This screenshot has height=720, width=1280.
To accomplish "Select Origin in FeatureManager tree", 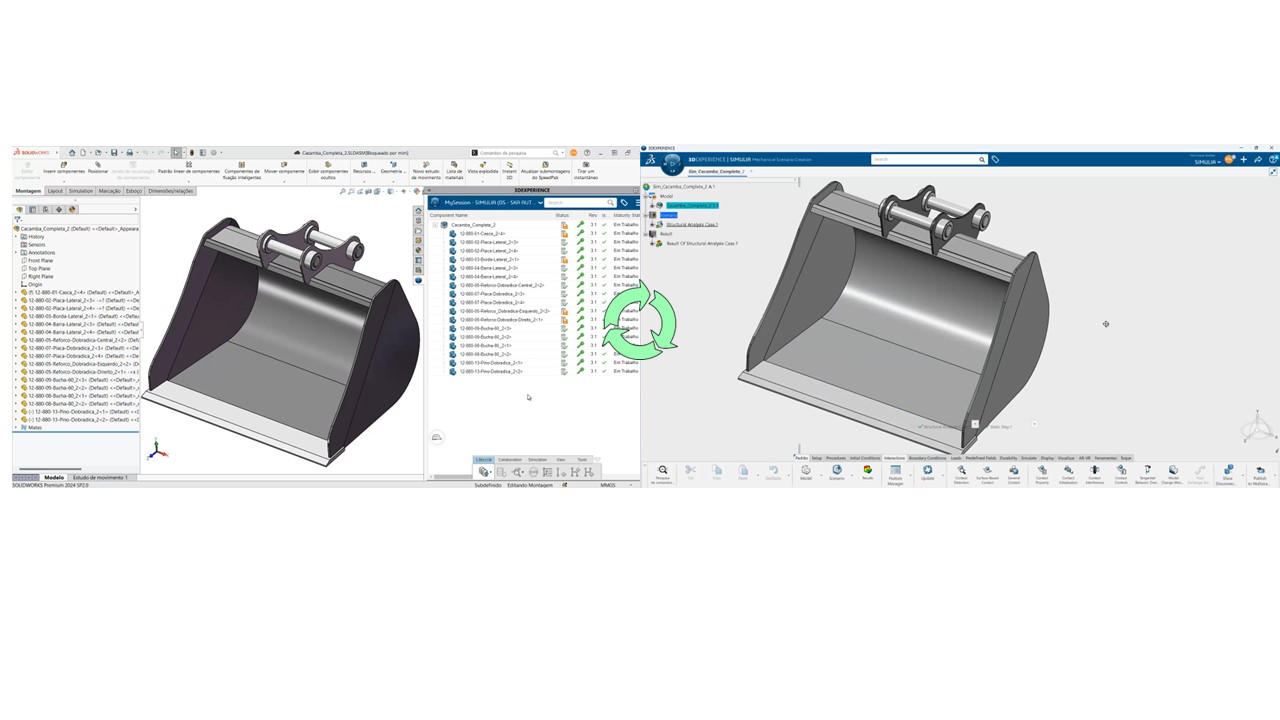I will pyautogui.click(x=34, y=285).
